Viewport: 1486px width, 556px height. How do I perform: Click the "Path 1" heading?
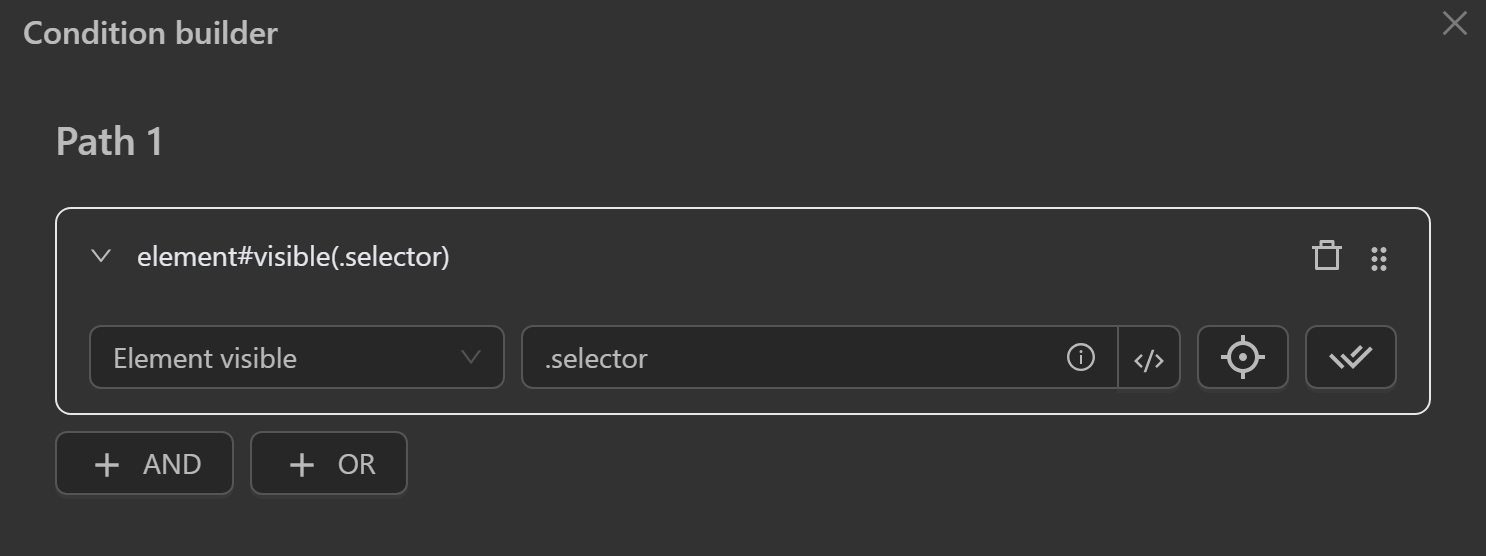(109, 142)
